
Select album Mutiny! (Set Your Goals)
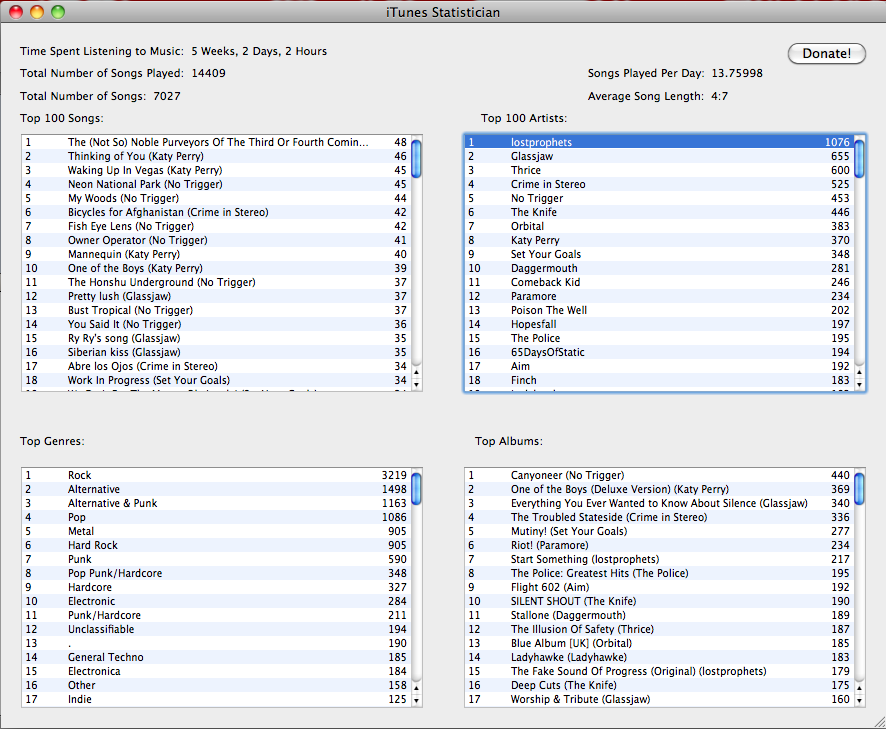(659, 531)
